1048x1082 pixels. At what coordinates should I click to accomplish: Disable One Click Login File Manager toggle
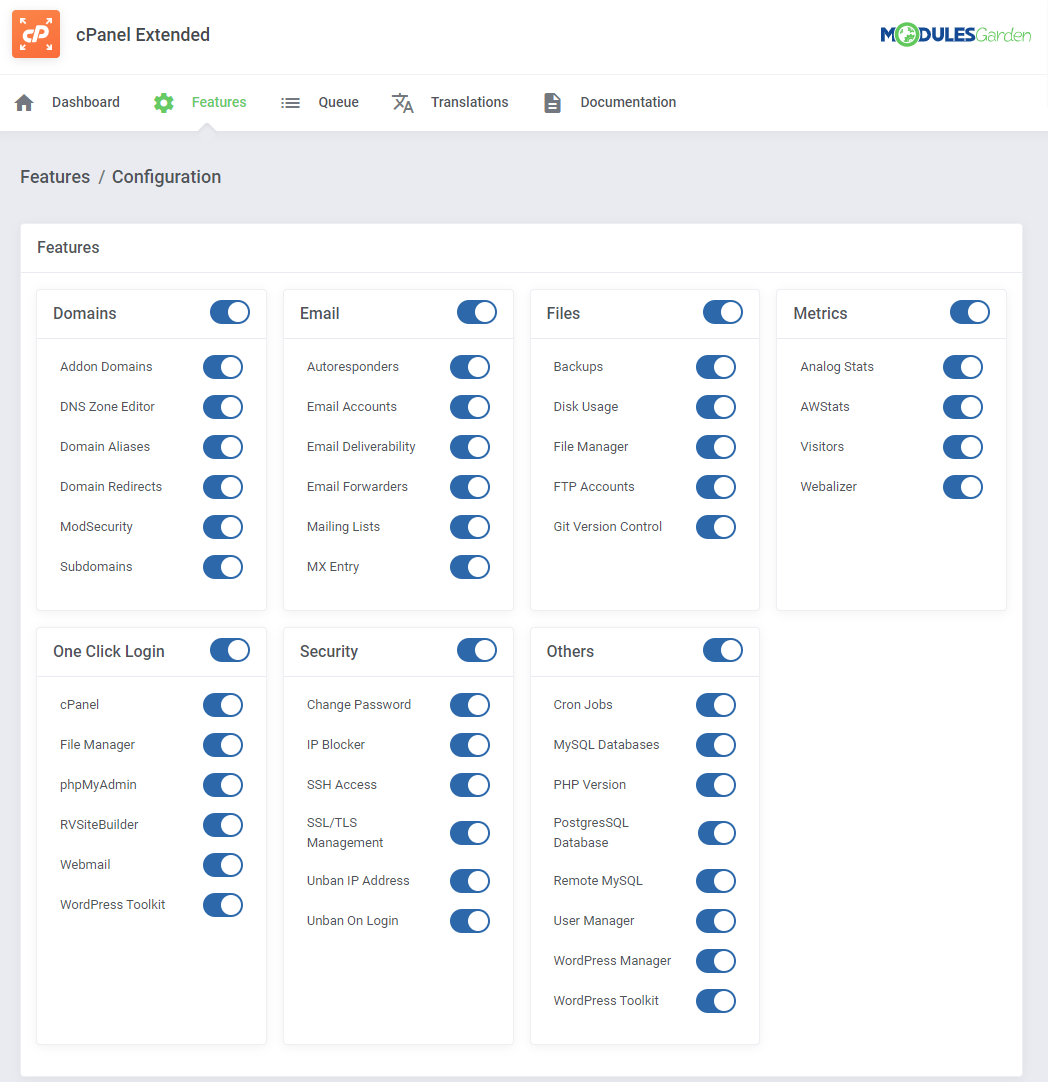[223, 745]
